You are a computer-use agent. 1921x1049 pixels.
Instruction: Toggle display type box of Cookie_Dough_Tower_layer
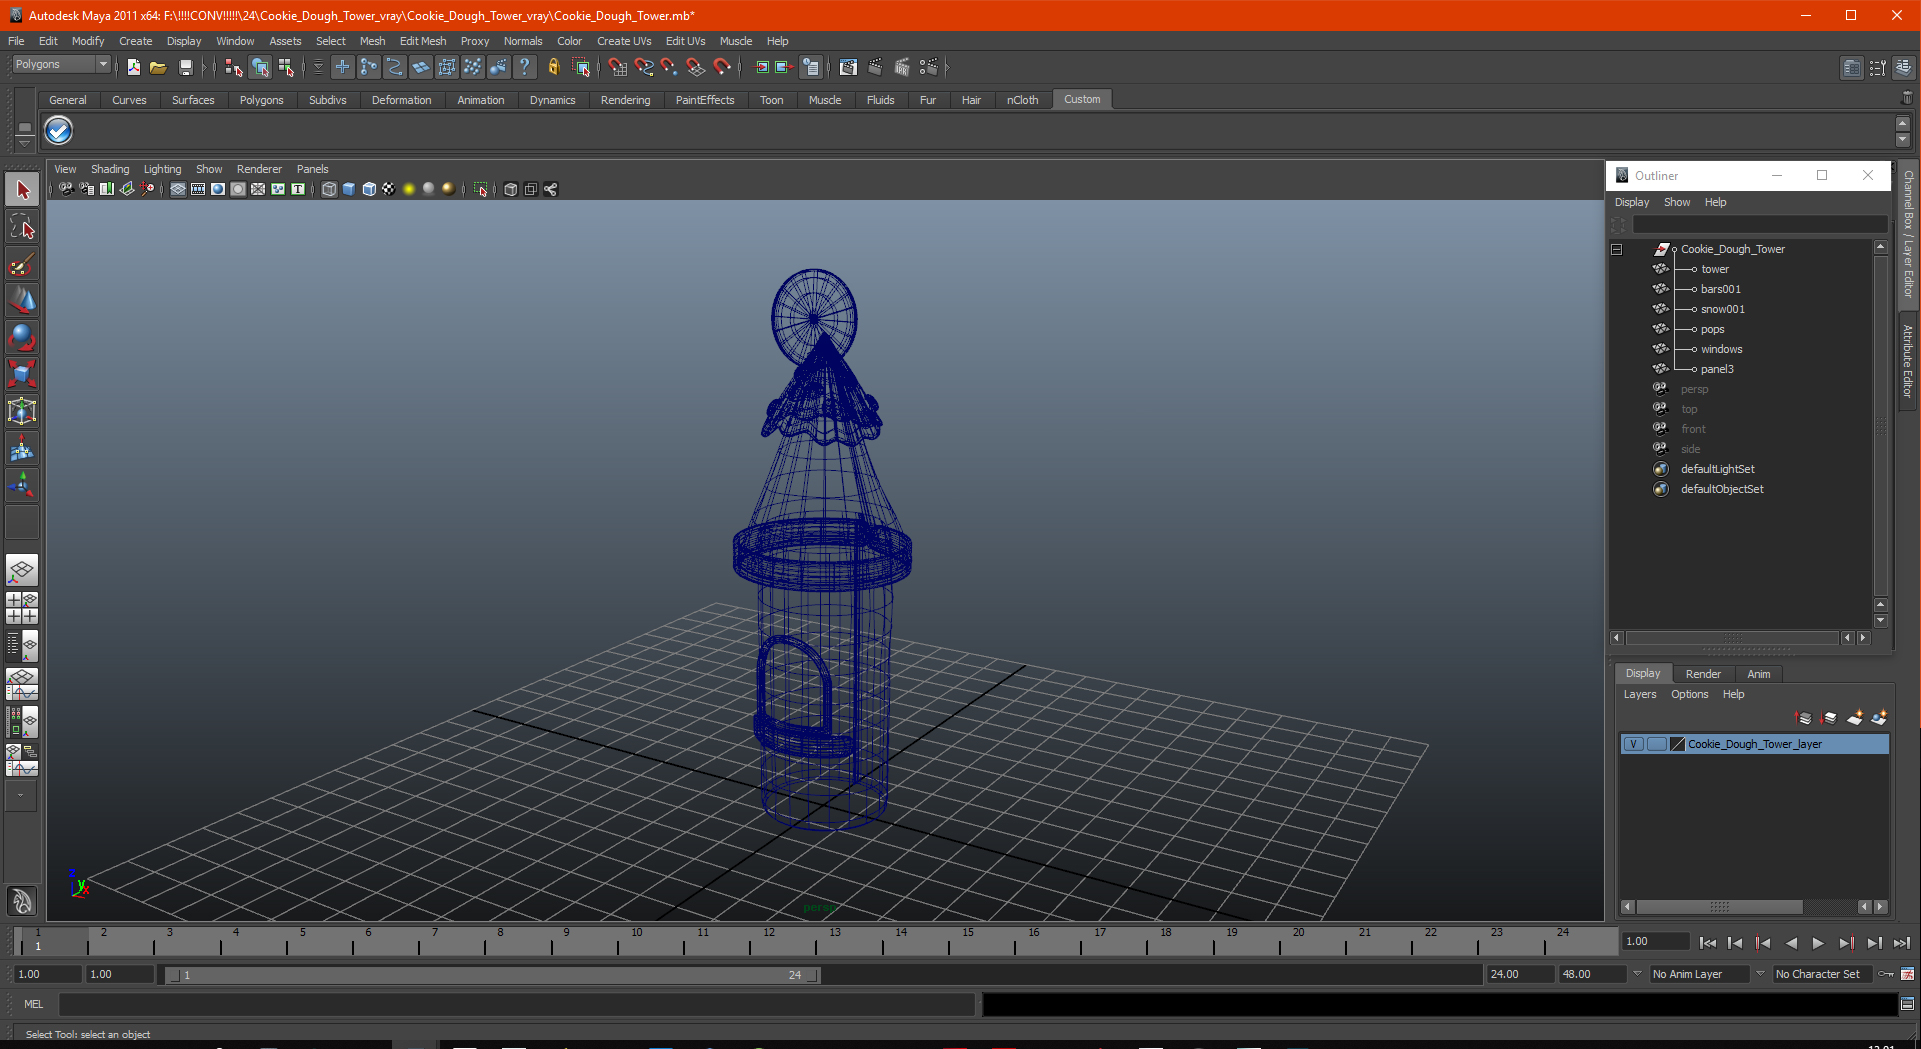1656,744
